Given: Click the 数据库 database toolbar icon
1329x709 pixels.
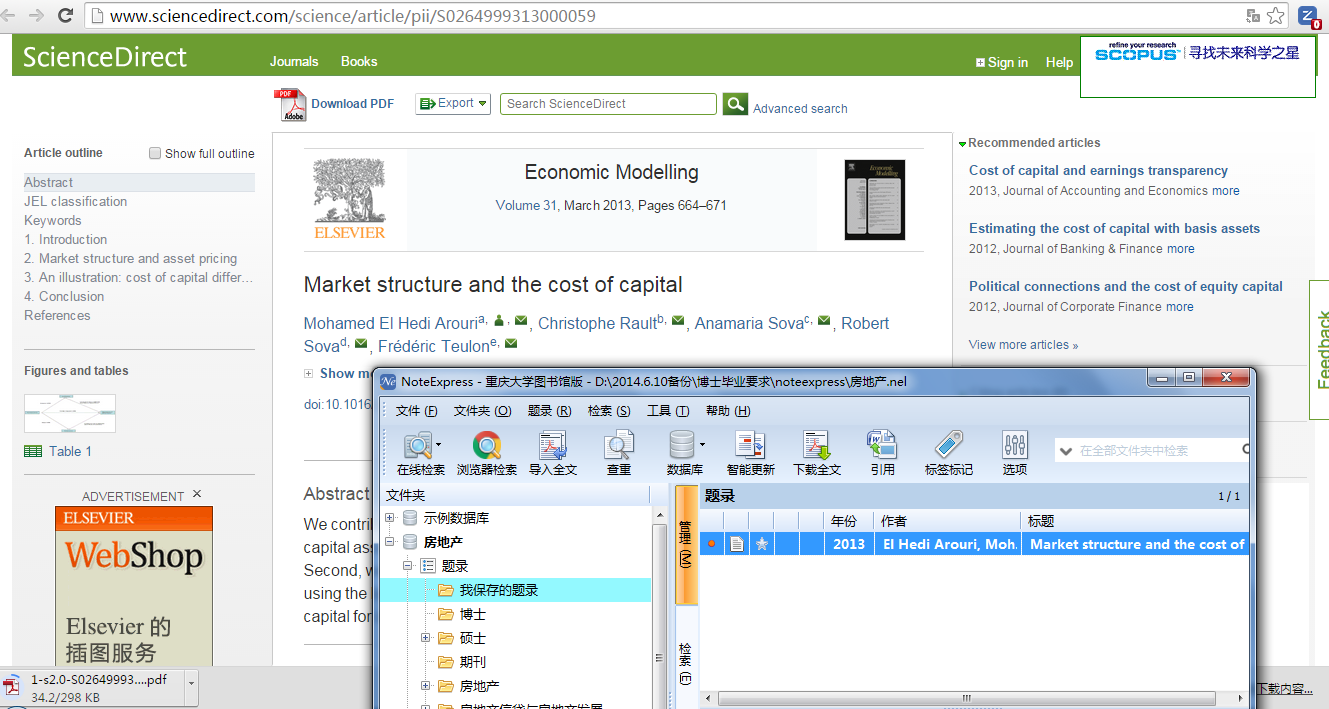Looking at the screenshot, I should 682,446.
